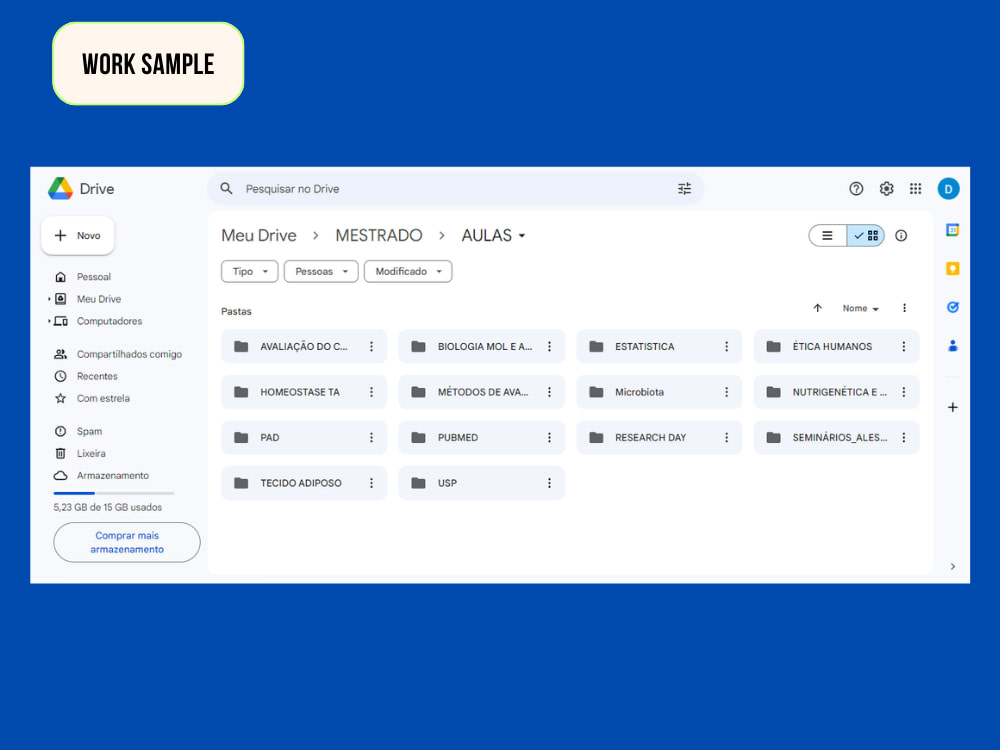The width and height of the screenshot is (1000, 750).
Task: Open the PAD folder
Action: pyautogui.click(x=304, y=438)
